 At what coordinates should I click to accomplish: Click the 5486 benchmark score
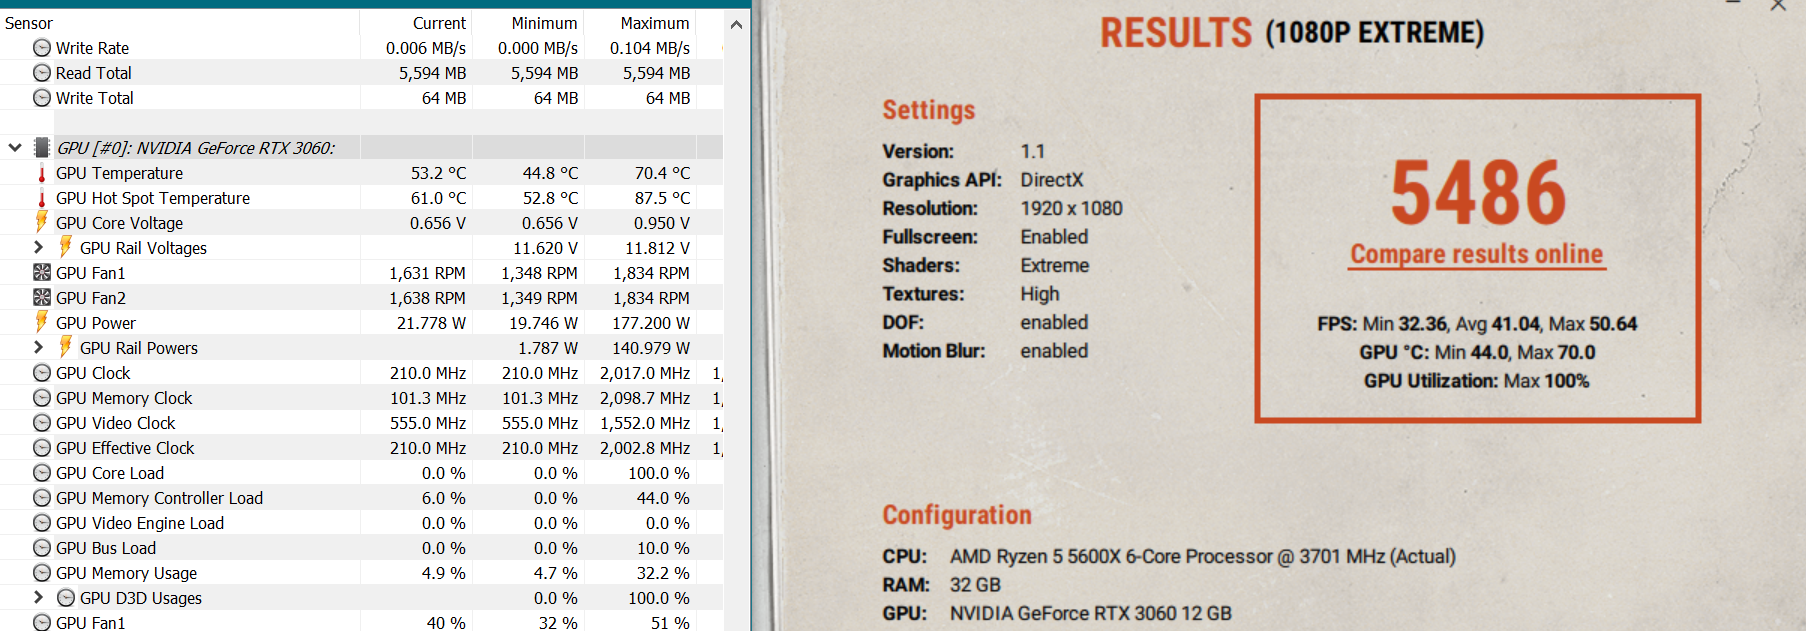[x=1478, y=193]
